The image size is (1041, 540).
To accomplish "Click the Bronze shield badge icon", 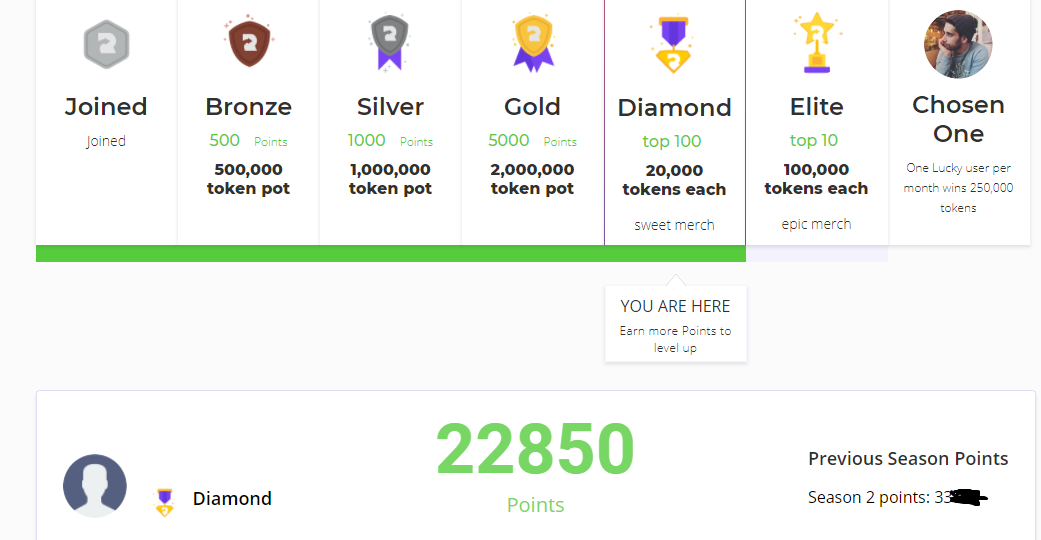I will 248,44.
